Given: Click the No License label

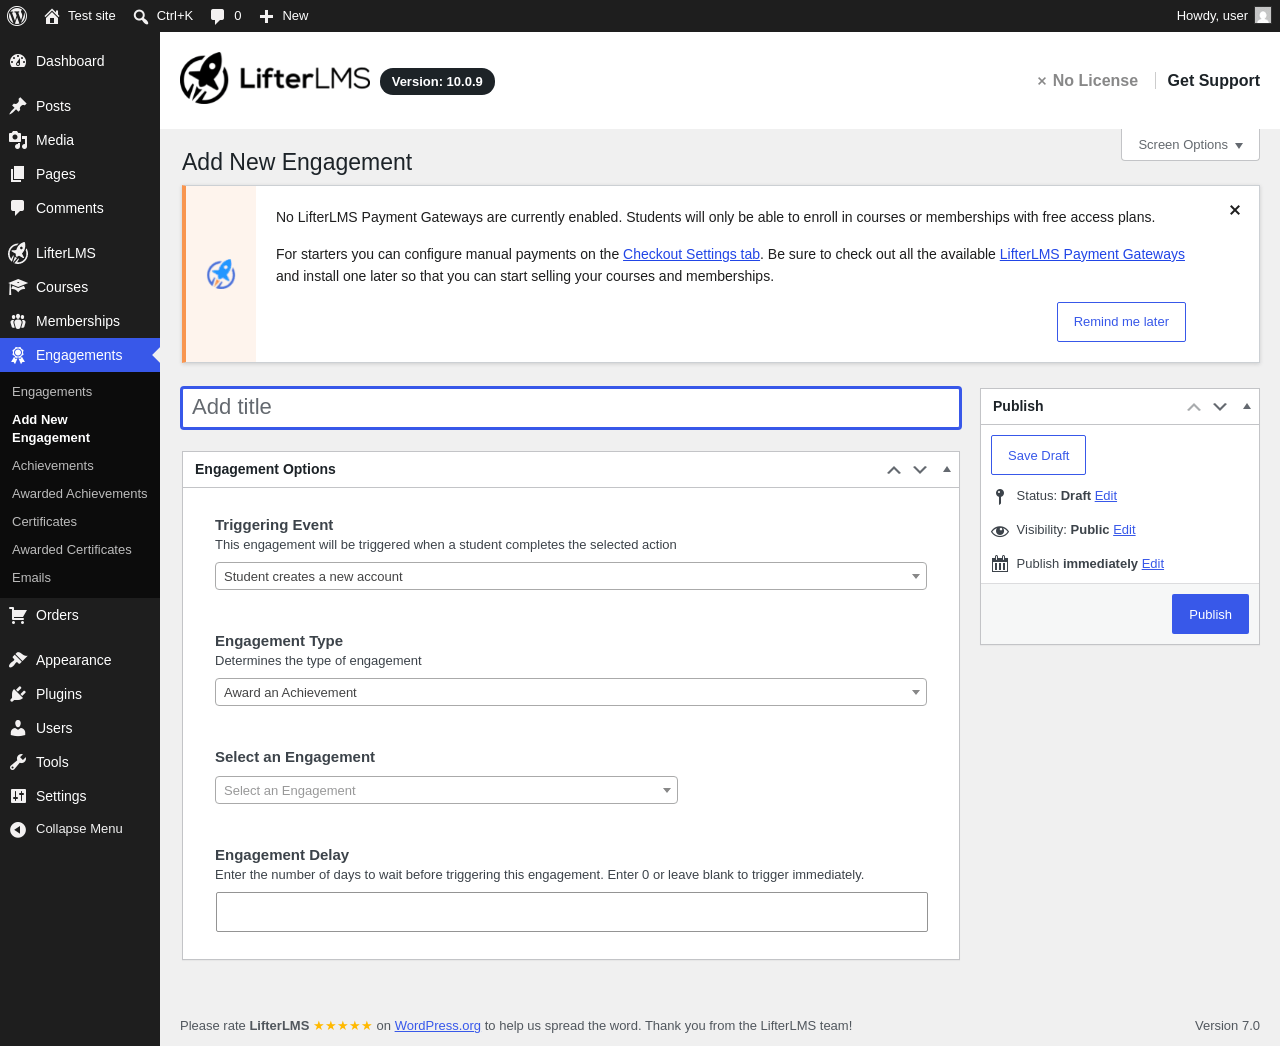Looking at the screenshot, I should click(x=1087, y=81).
